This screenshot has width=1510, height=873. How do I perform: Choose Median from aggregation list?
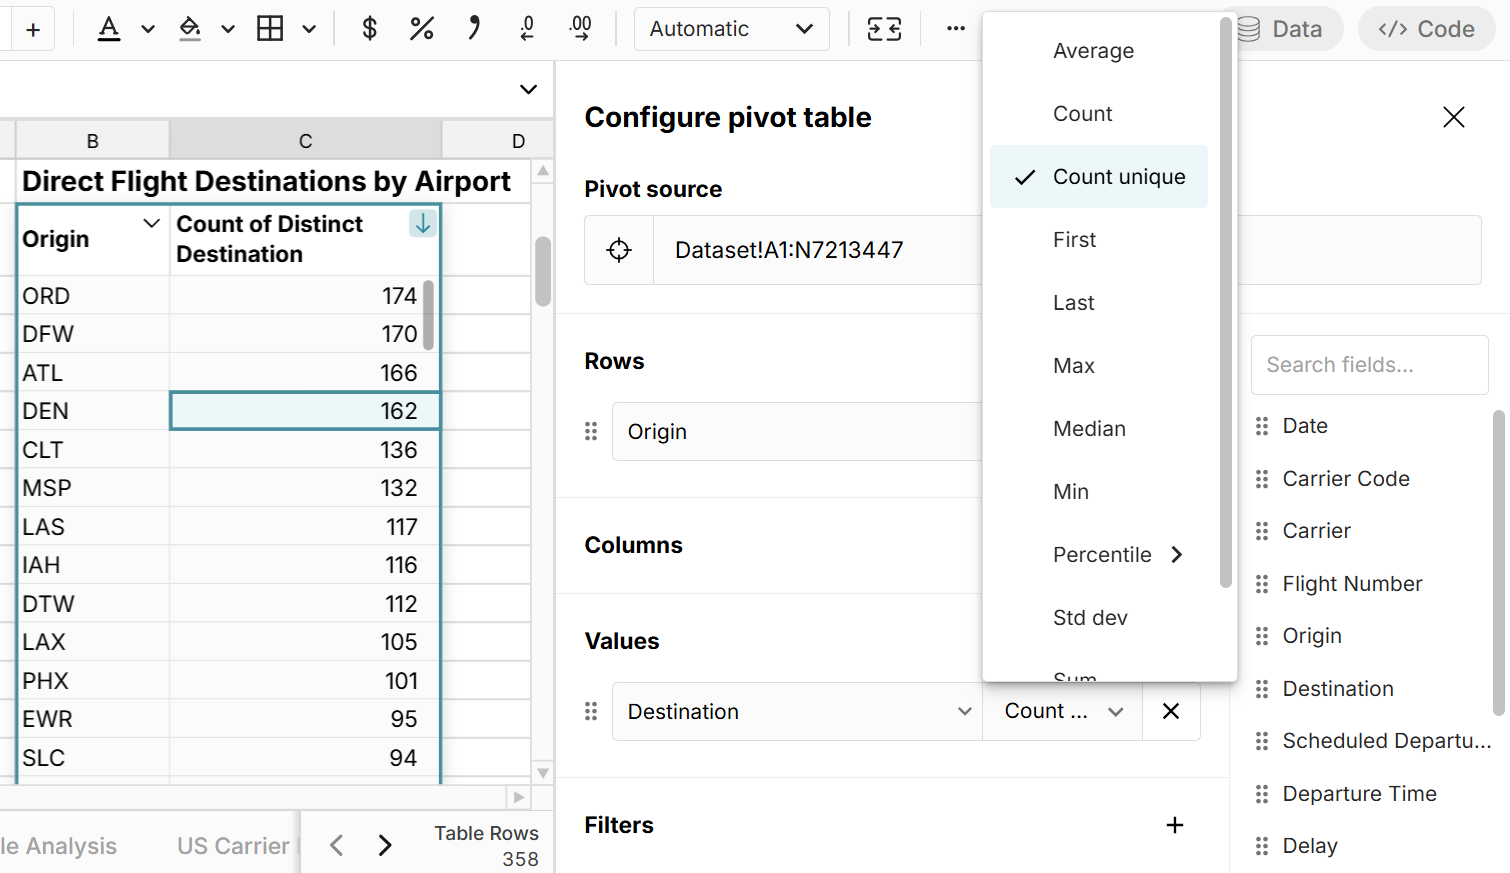1089,429
